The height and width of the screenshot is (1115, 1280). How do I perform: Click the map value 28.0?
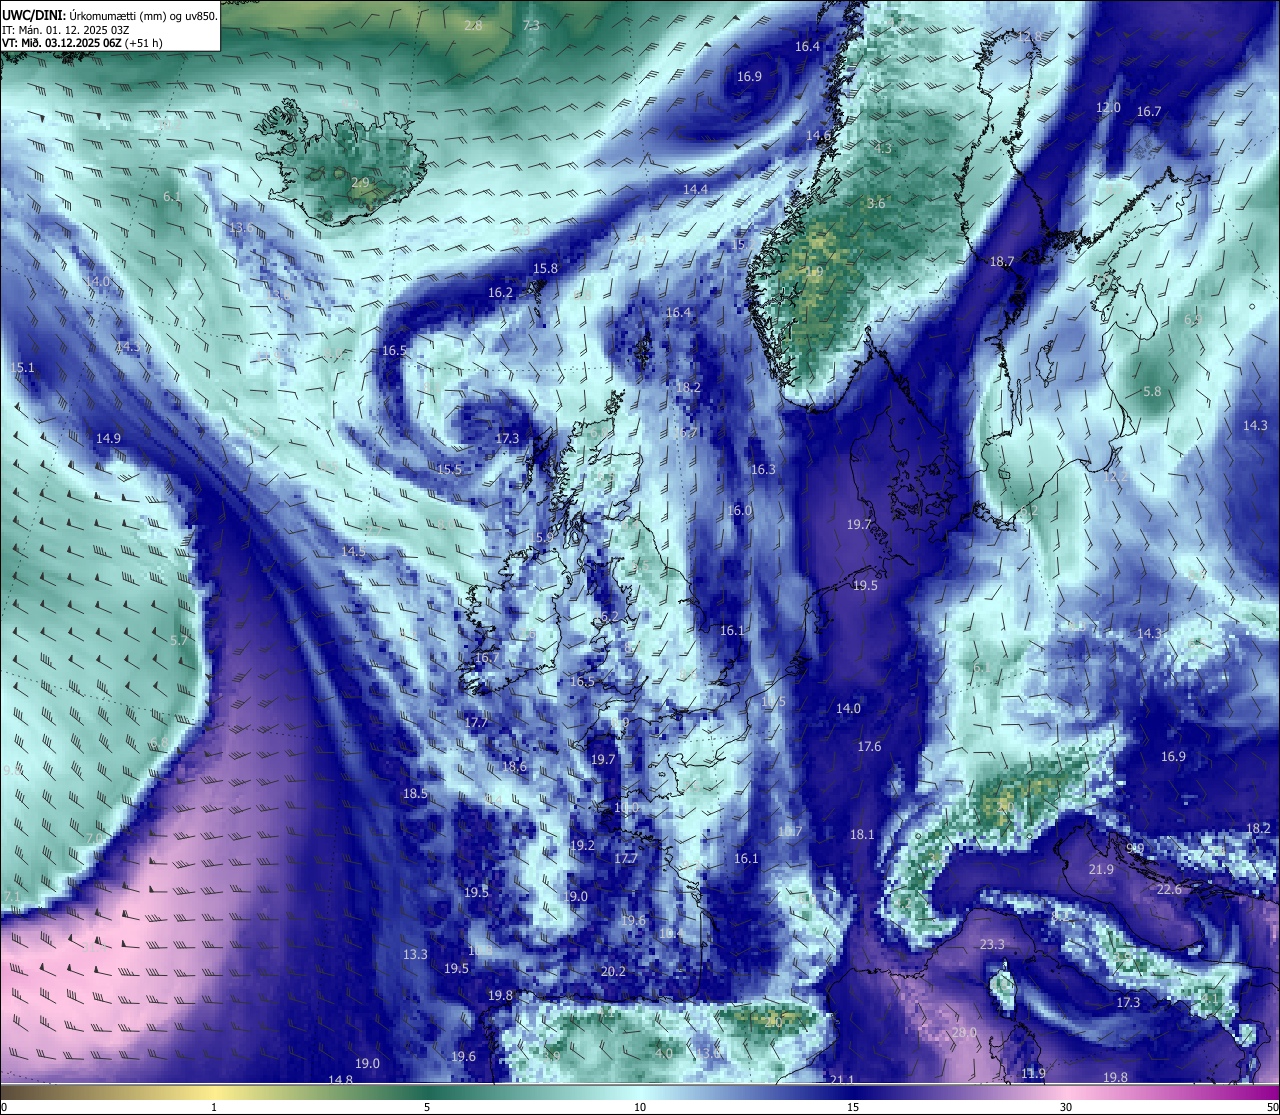963,1033
